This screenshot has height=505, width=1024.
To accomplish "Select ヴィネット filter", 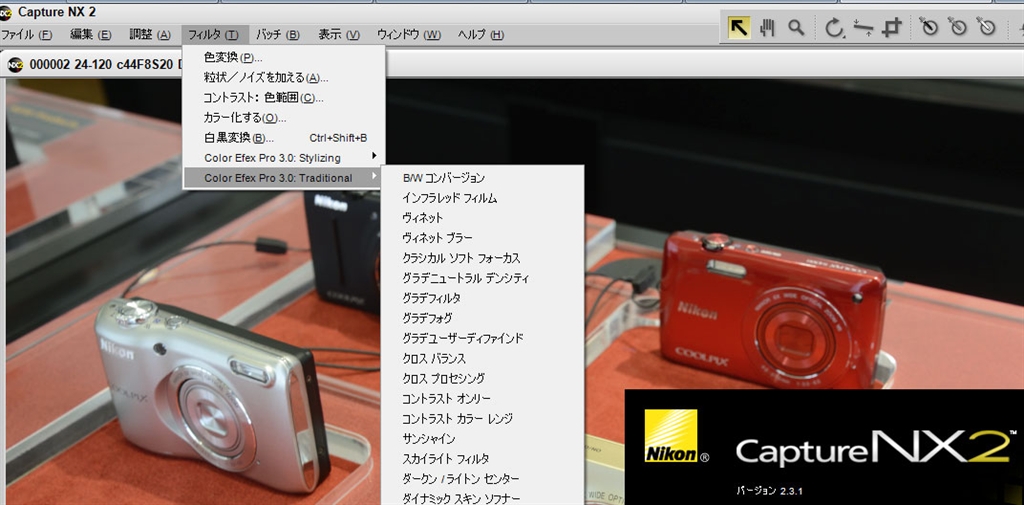I will (x=483, y=218).
